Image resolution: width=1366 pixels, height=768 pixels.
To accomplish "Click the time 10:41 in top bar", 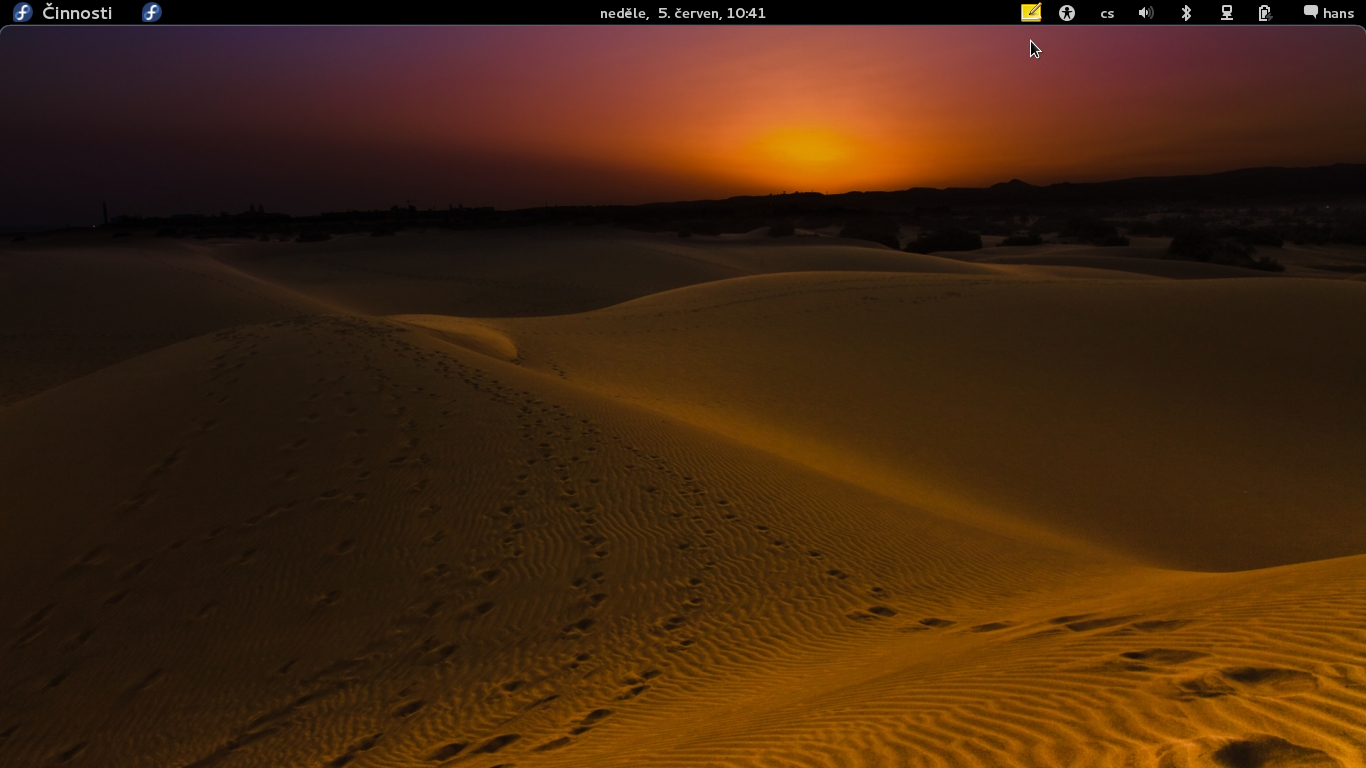I will (x=746, y=13).
